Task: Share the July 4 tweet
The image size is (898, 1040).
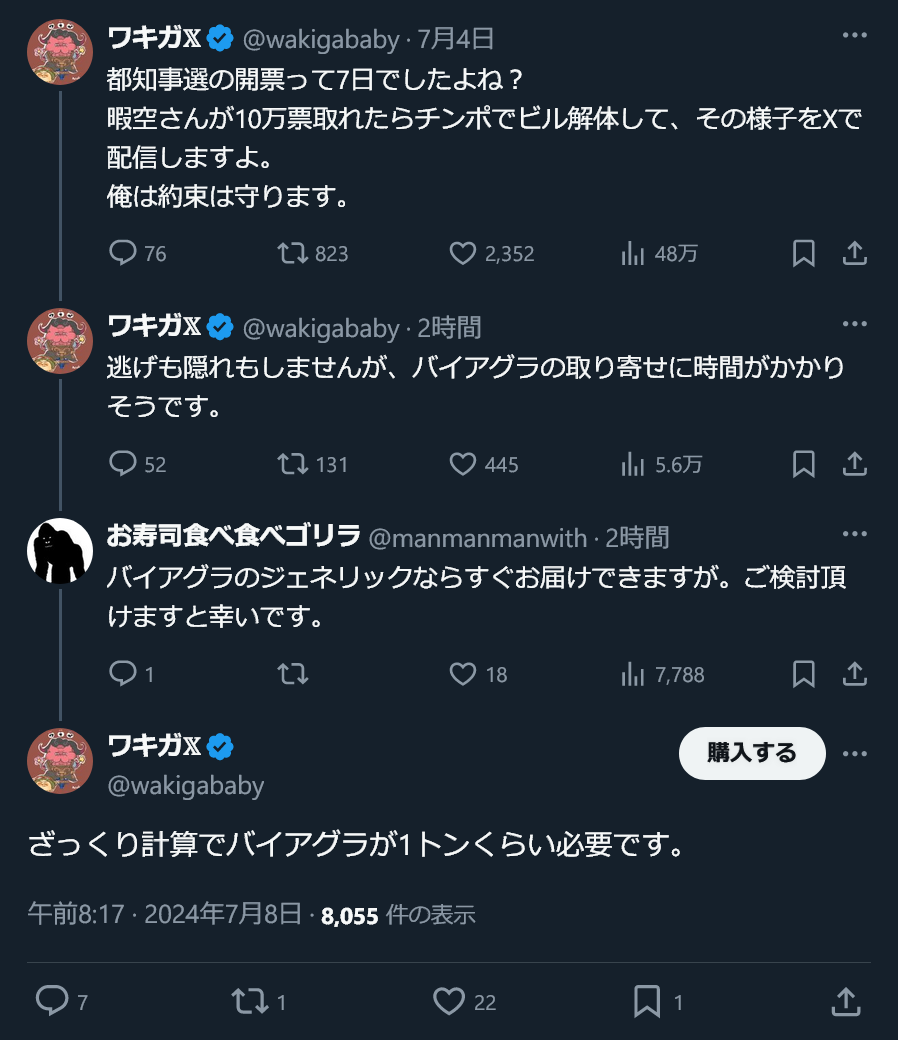Action: [854, 253]
